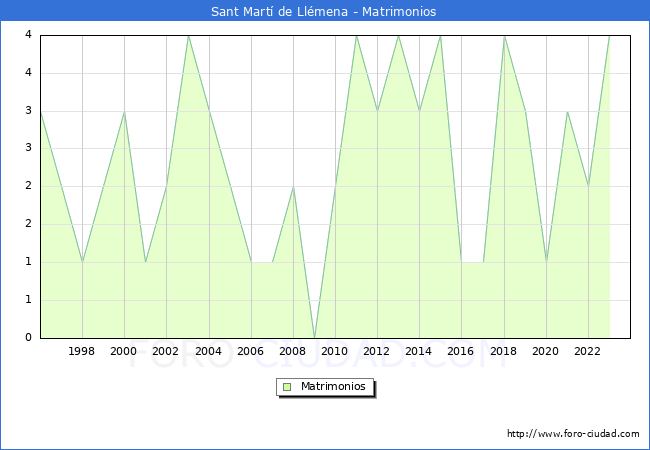
Task: Click the chart peak at year 2015
Action: click(440, 36)
